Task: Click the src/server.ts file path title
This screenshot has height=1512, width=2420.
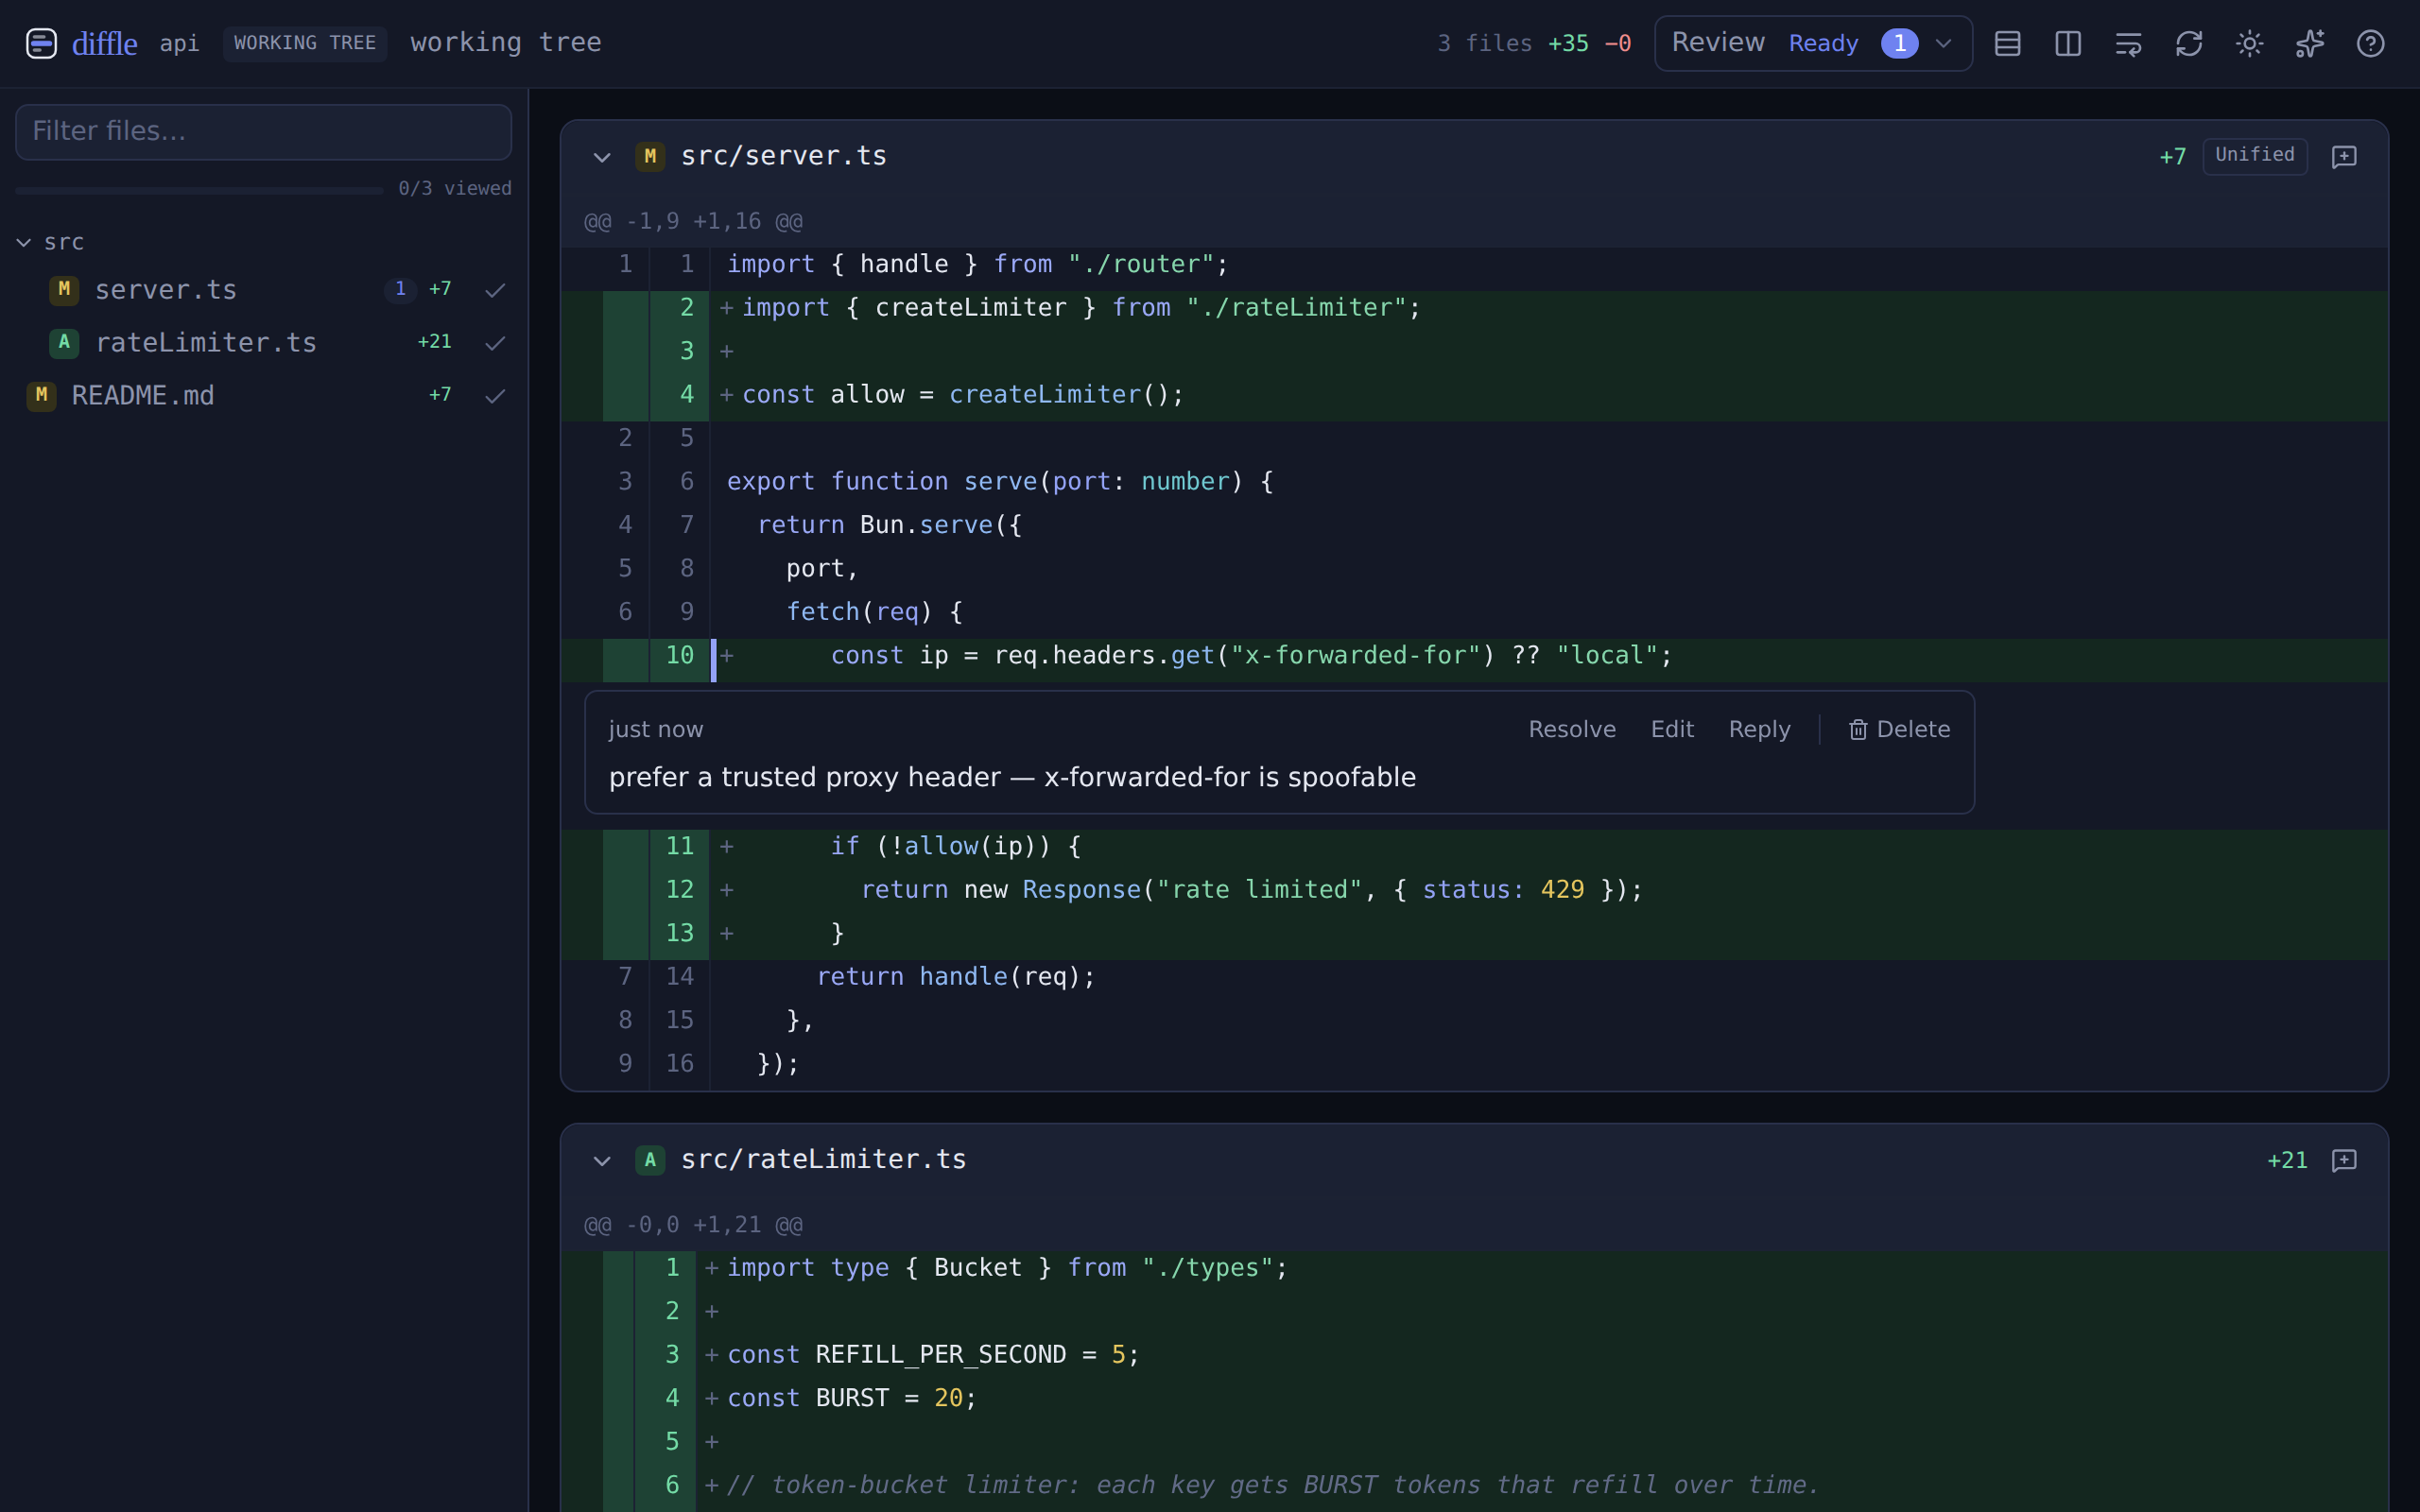Action: 783,156
